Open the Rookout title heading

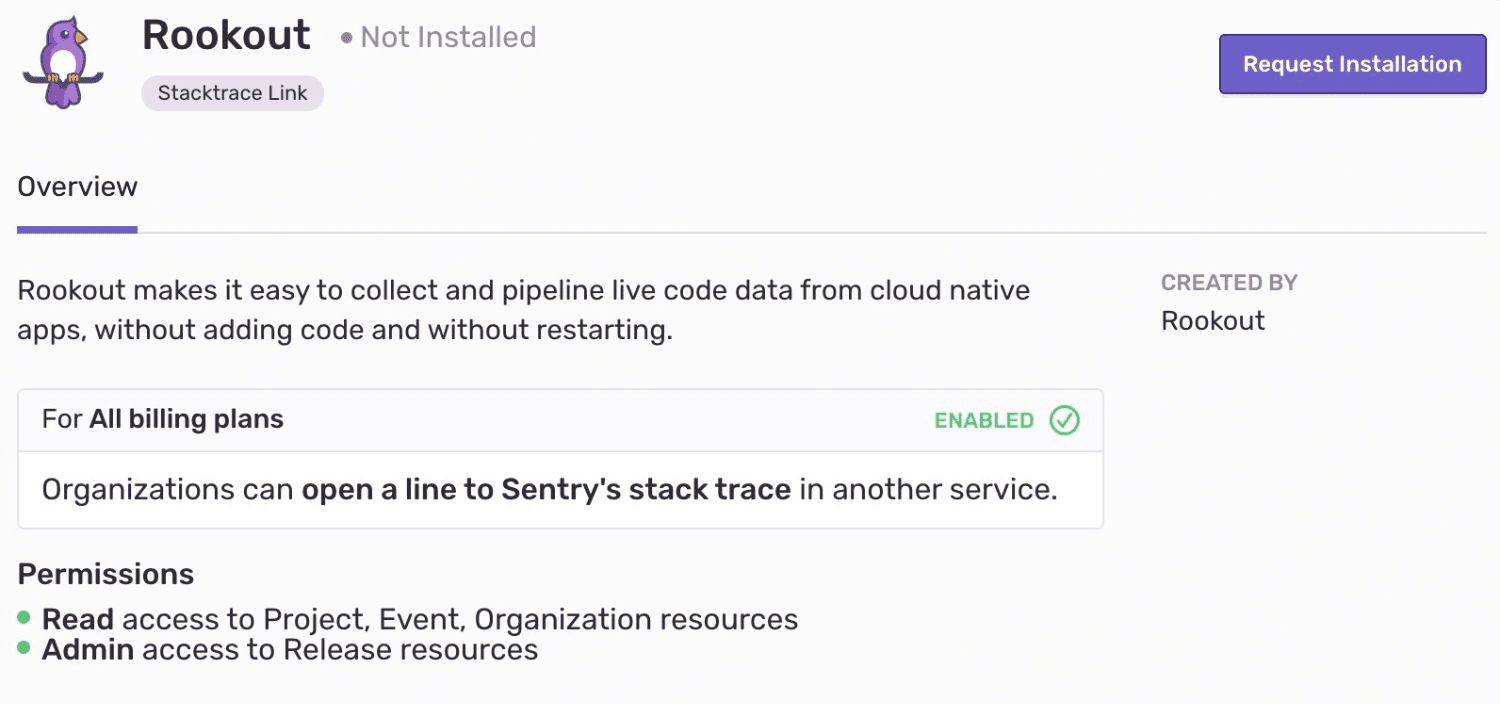(x=226, y=35)
